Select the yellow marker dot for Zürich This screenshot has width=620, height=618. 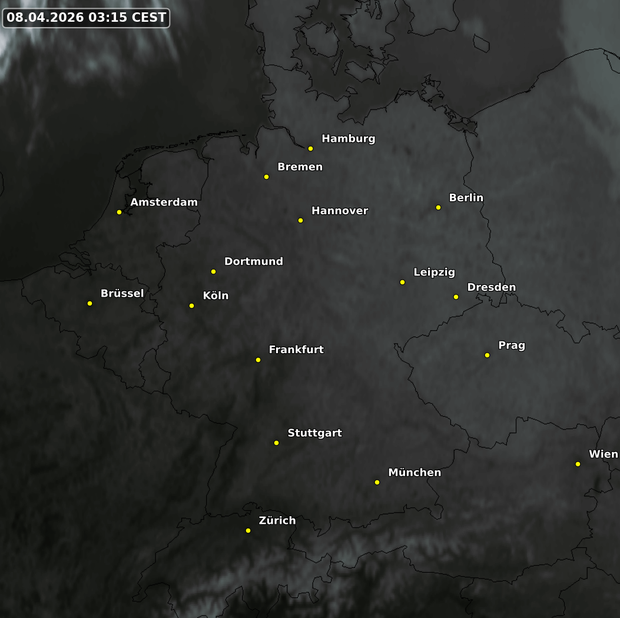[248, 531]
